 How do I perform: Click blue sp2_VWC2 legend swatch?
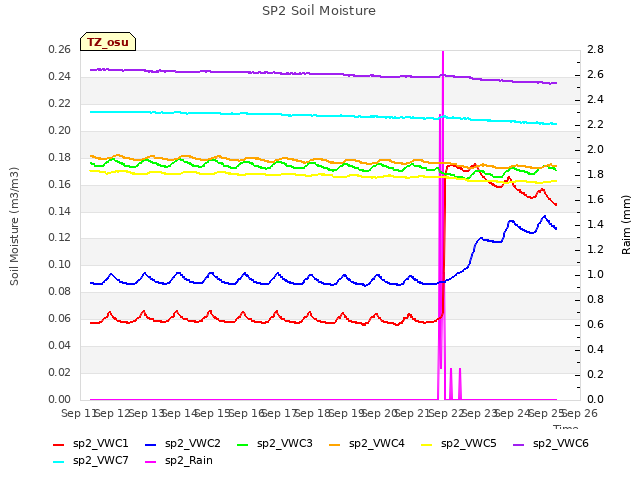coord(151,444)
